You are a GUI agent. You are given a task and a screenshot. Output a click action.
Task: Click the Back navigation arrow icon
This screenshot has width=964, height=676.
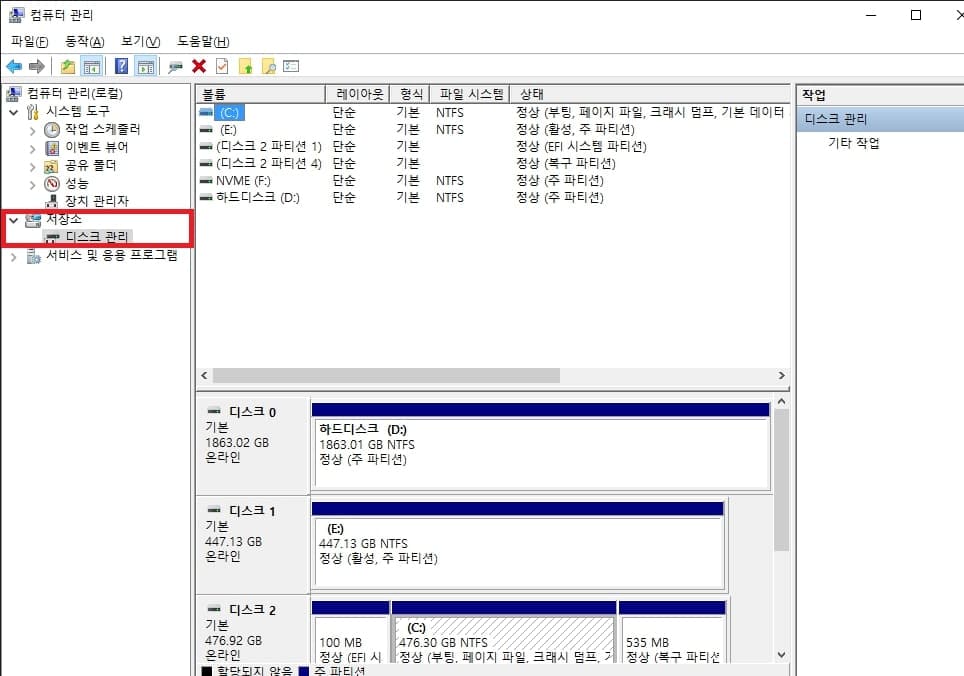(13, 65)
